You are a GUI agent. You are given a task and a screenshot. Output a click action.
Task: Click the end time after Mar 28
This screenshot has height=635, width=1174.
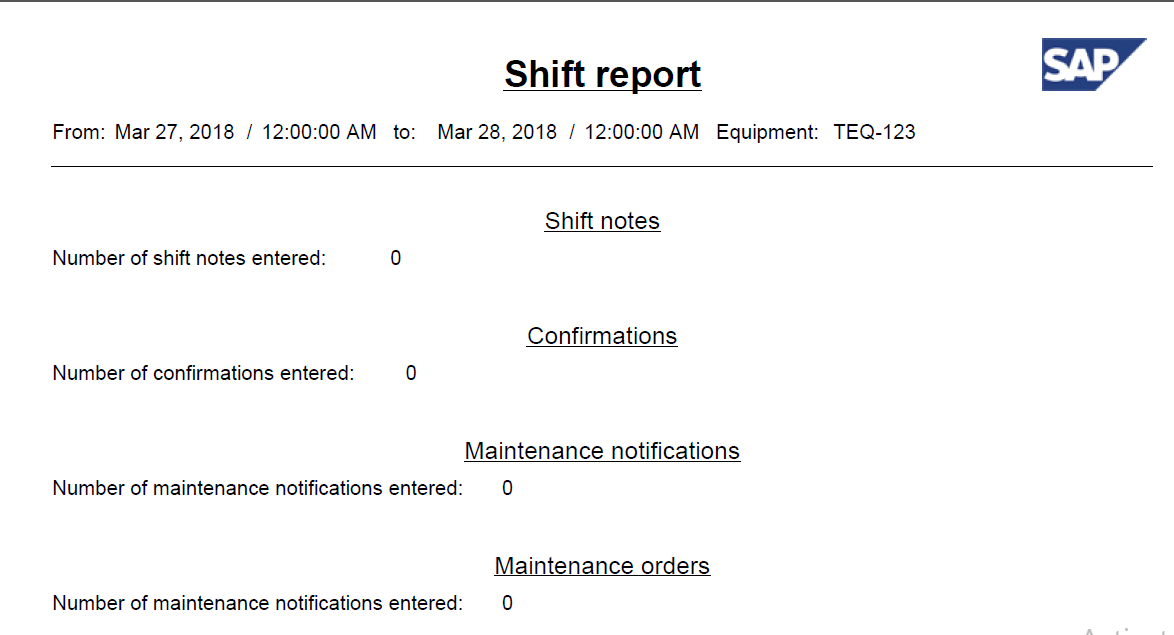click(x=641, y=132)
